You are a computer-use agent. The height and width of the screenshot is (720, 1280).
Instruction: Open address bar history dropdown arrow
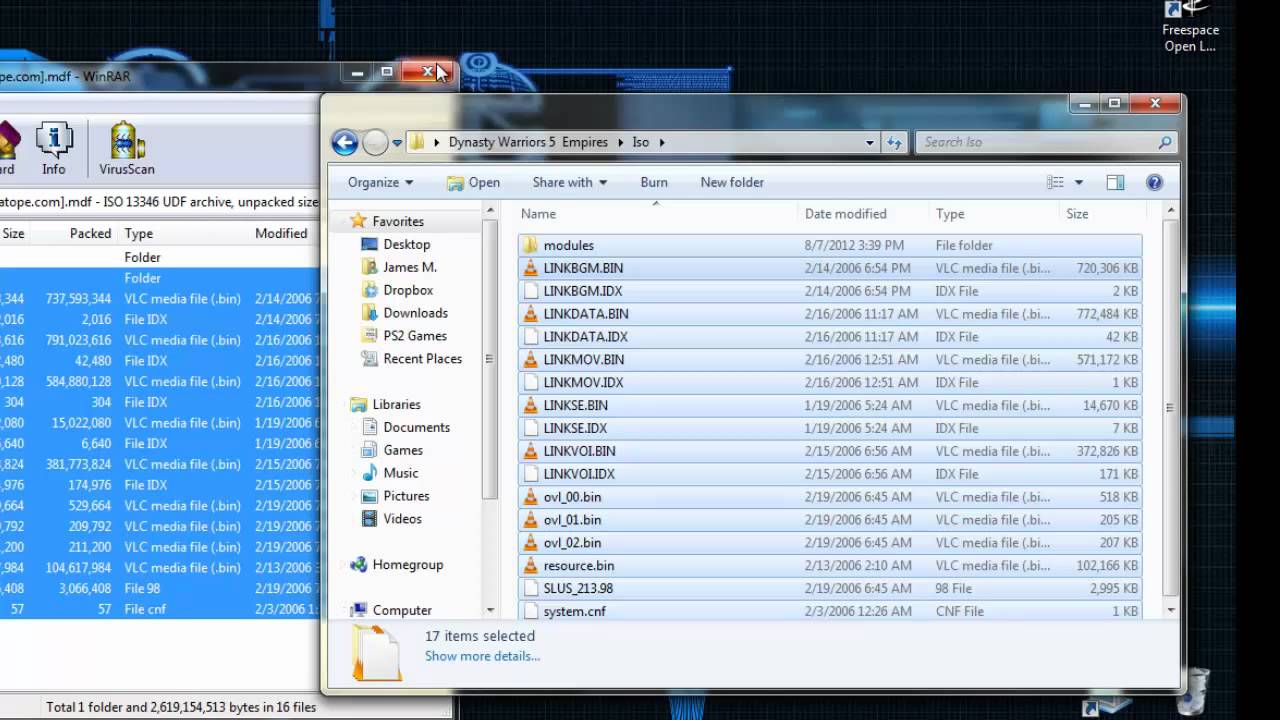click(x=869, y=142)
